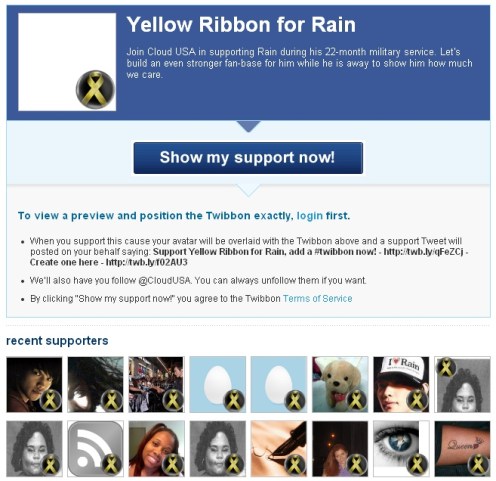Screen dimensions: 496x481
Task: Click the Show my support now! button
Action: (248, 158)
